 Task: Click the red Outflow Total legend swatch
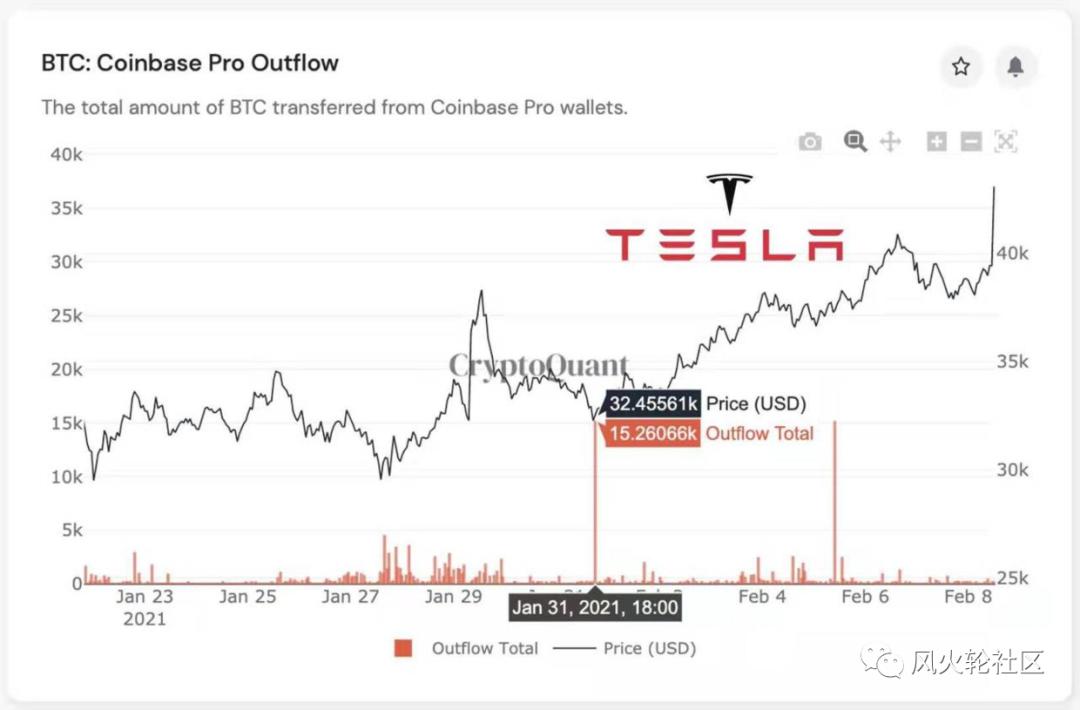coord(404,648)
